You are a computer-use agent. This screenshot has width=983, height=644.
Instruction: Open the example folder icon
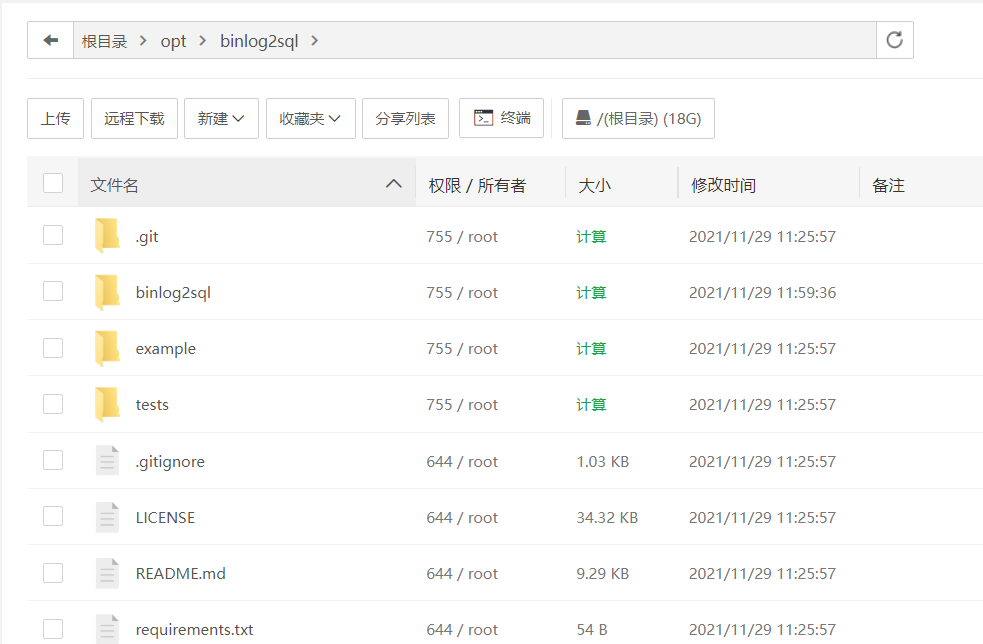107,348
